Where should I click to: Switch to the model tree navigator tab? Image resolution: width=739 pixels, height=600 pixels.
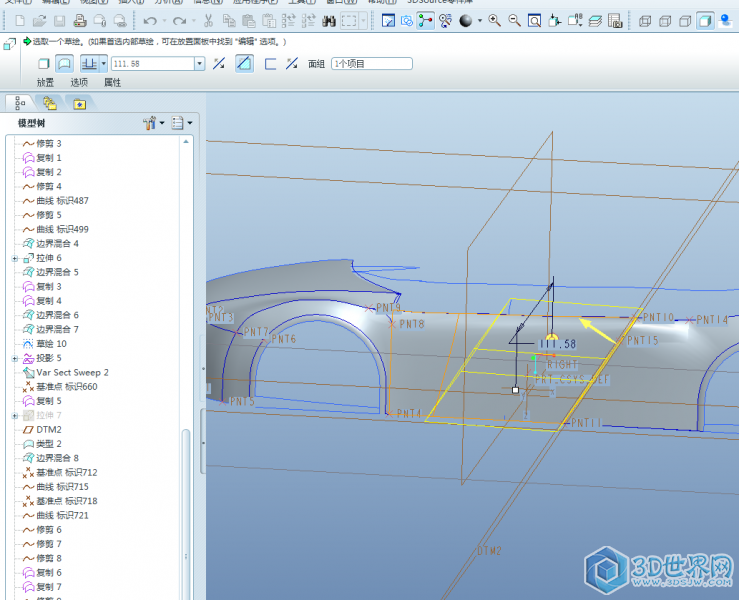(x=20, y=103)
